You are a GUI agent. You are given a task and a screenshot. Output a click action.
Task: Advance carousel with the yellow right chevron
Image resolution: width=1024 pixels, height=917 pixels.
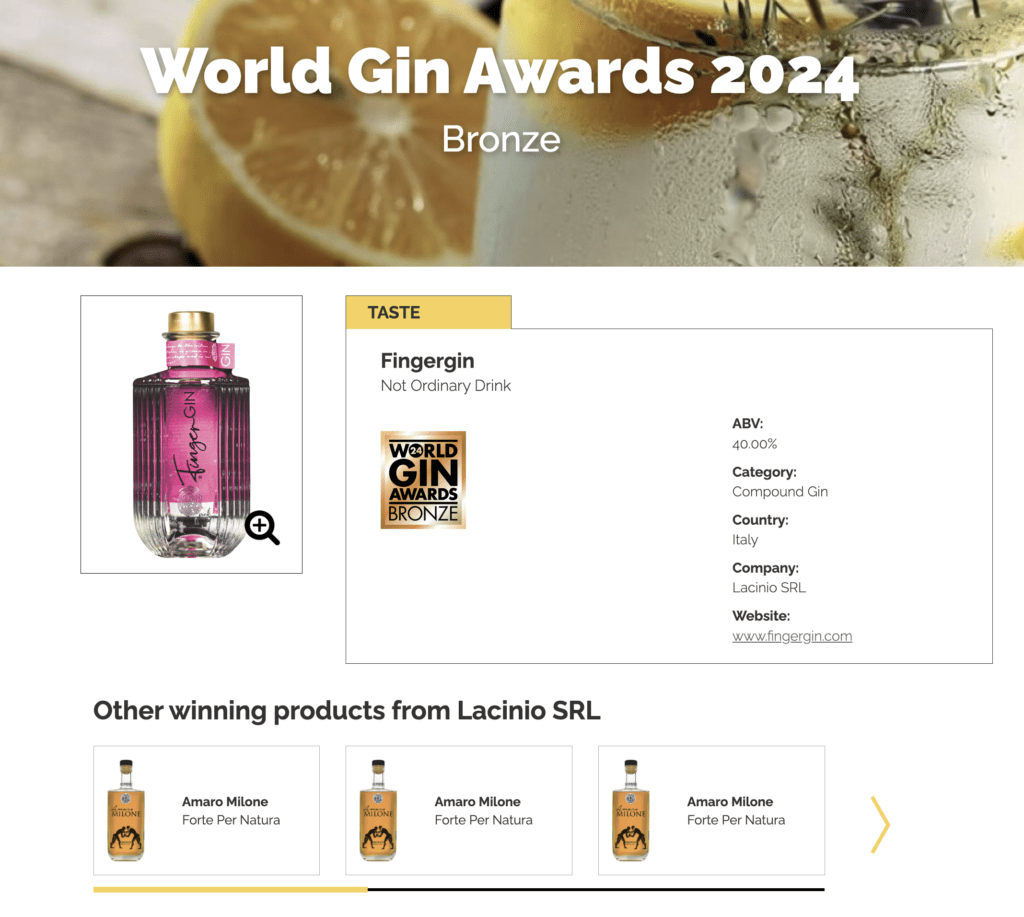click(x=880, y=824)
